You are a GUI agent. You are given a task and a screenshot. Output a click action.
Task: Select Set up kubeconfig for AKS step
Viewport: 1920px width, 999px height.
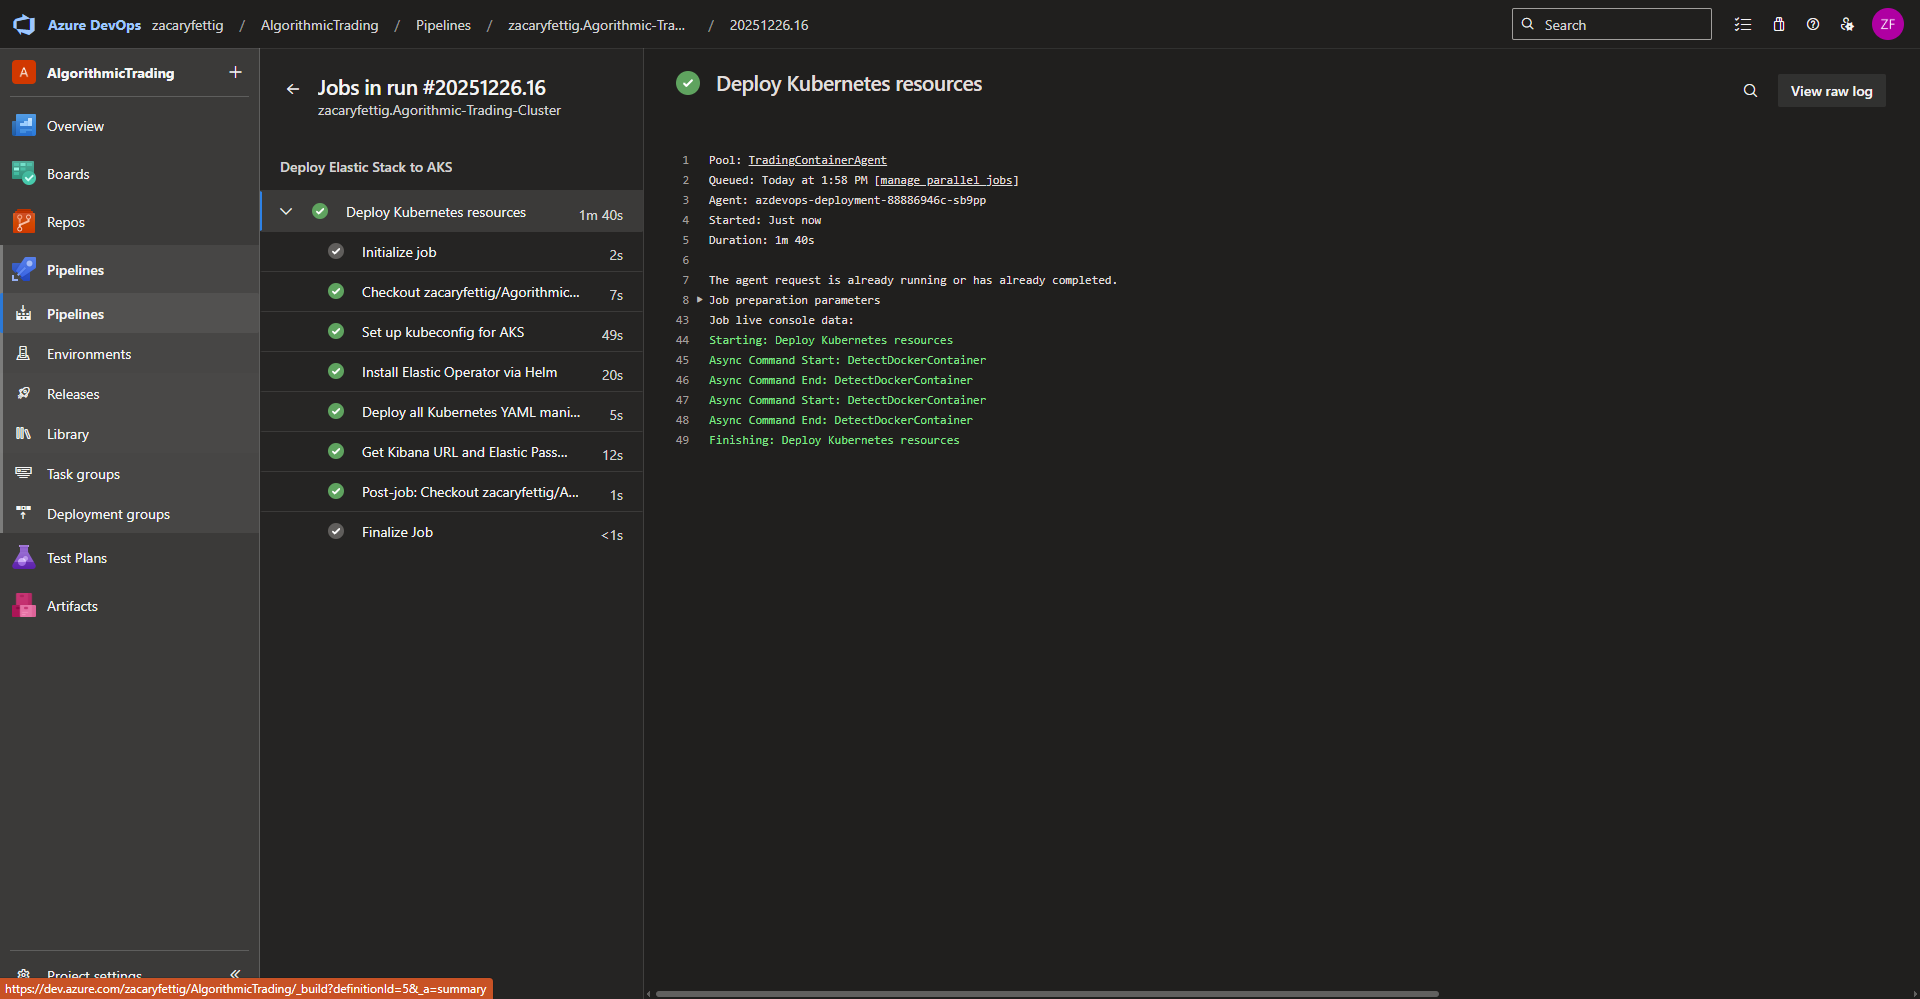point(442,332)
